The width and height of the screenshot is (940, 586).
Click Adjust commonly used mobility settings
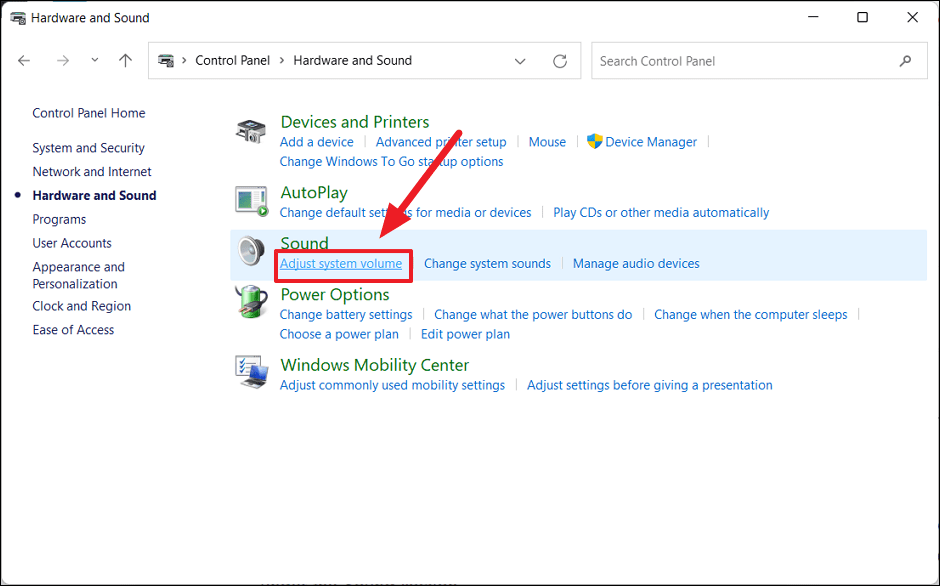[x=393, y=386]
